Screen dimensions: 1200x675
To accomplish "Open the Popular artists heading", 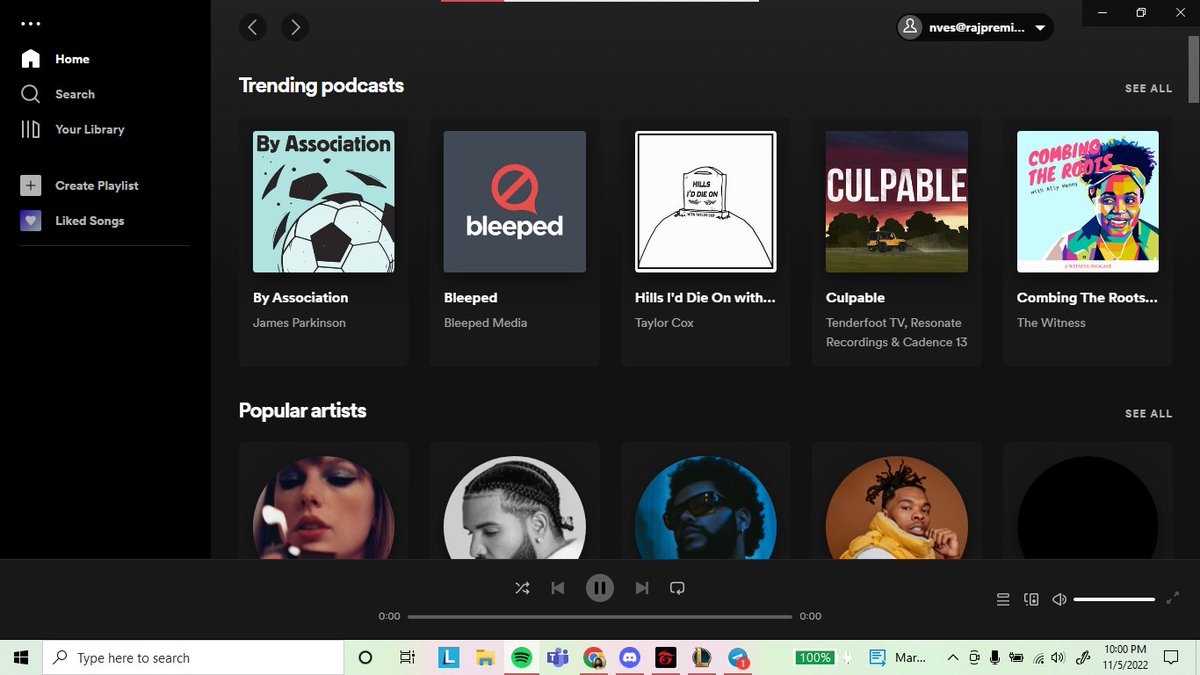I will click(302, 411).
